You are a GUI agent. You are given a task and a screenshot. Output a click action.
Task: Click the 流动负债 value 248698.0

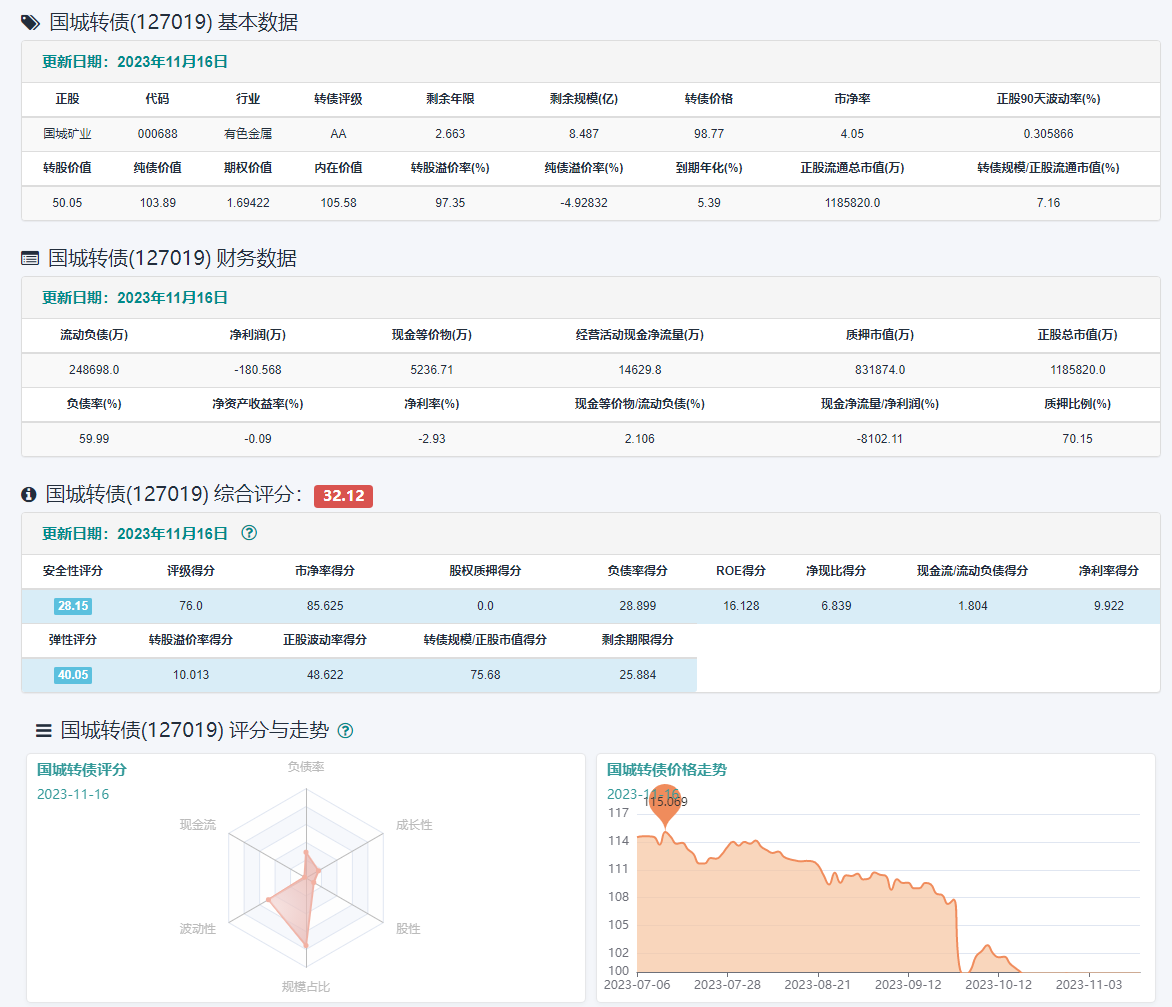coord(94,369)
